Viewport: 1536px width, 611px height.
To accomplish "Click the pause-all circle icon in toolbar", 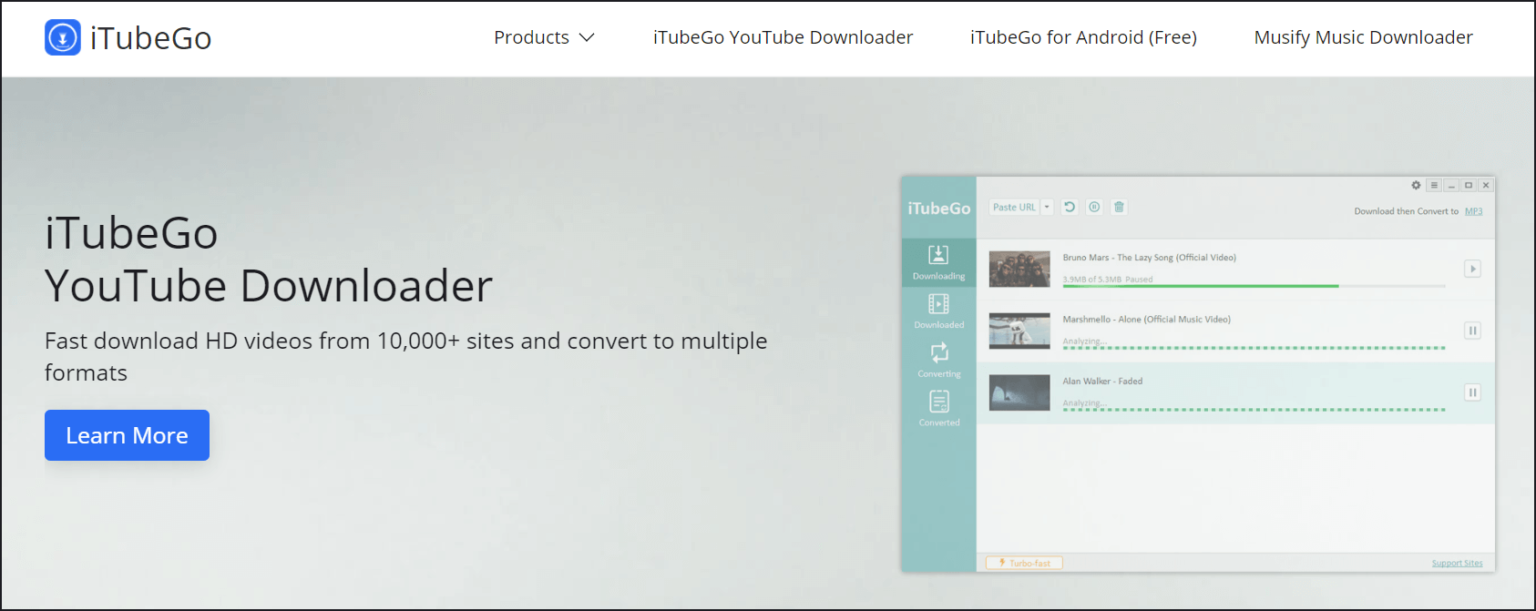I will point(1094,207).
